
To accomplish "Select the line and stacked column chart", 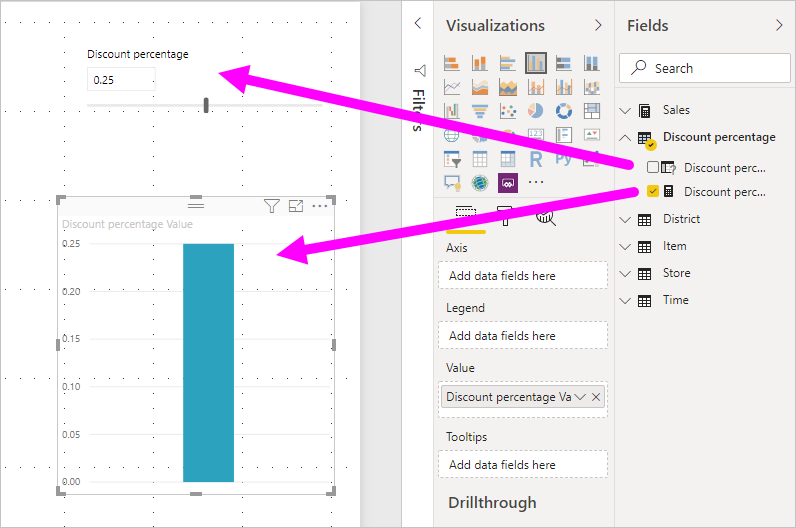I will tap(536, 87).
